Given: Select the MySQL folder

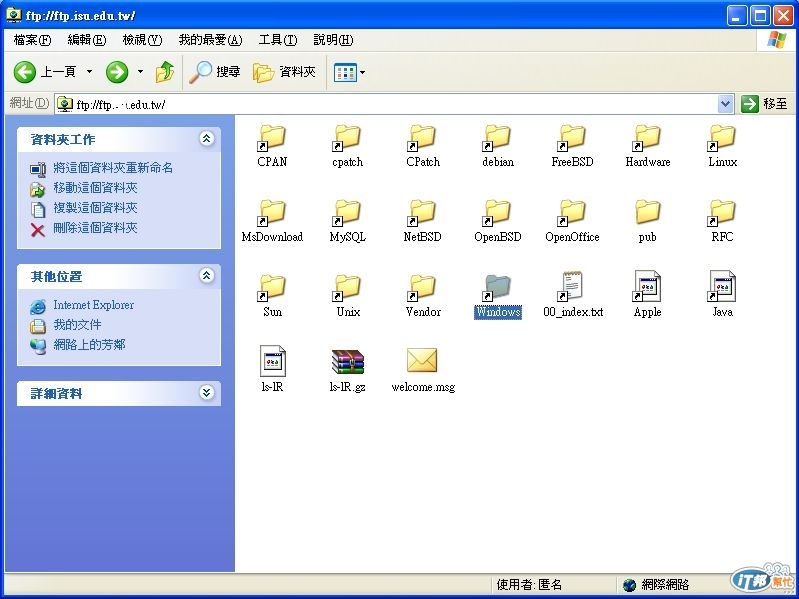Looking at the screenshot, I should [x=348, y=221].
